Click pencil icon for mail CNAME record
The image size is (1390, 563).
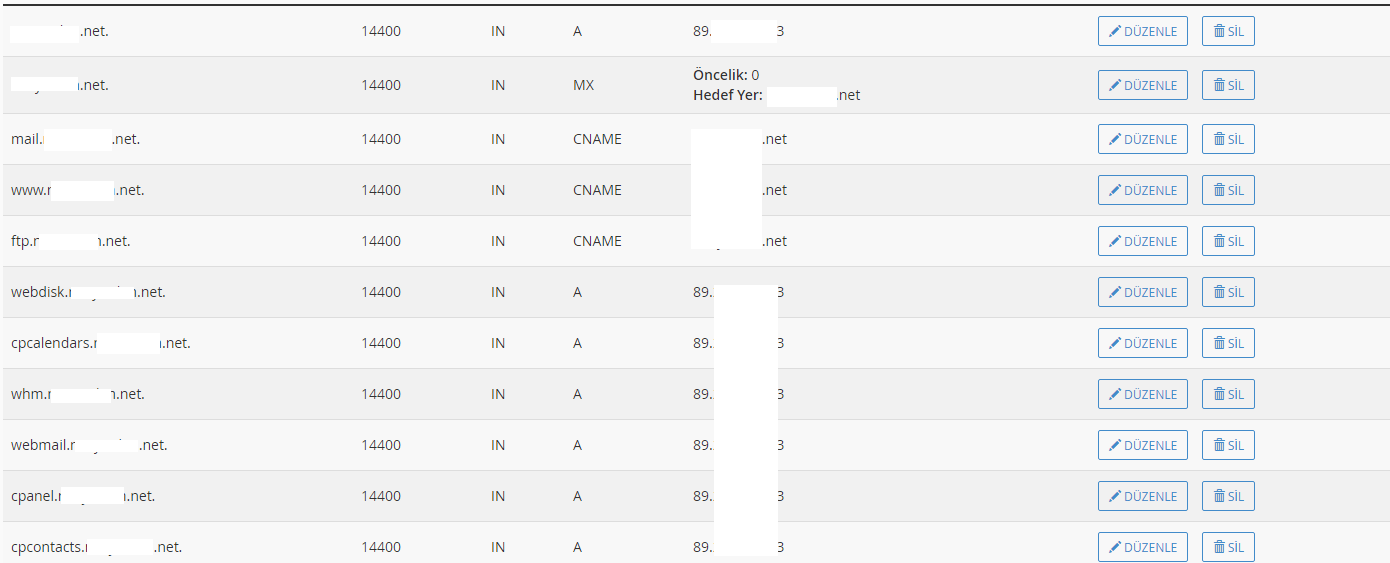pos(1115,139)
